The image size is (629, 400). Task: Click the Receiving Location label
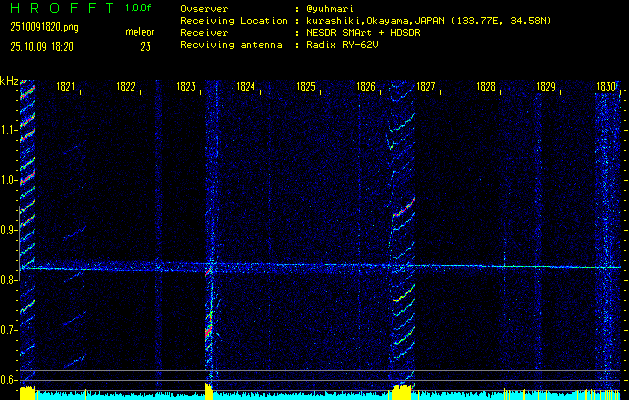[x=234, y=21]
